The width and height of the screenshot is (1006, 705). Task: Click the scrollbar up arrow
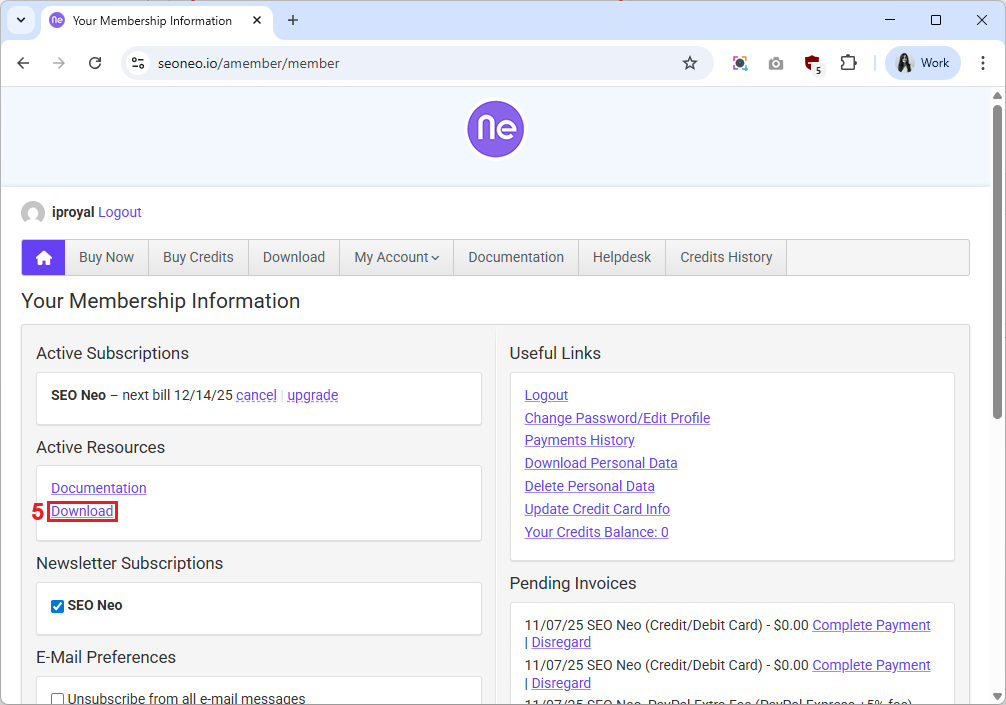click(x=997, y=96)
